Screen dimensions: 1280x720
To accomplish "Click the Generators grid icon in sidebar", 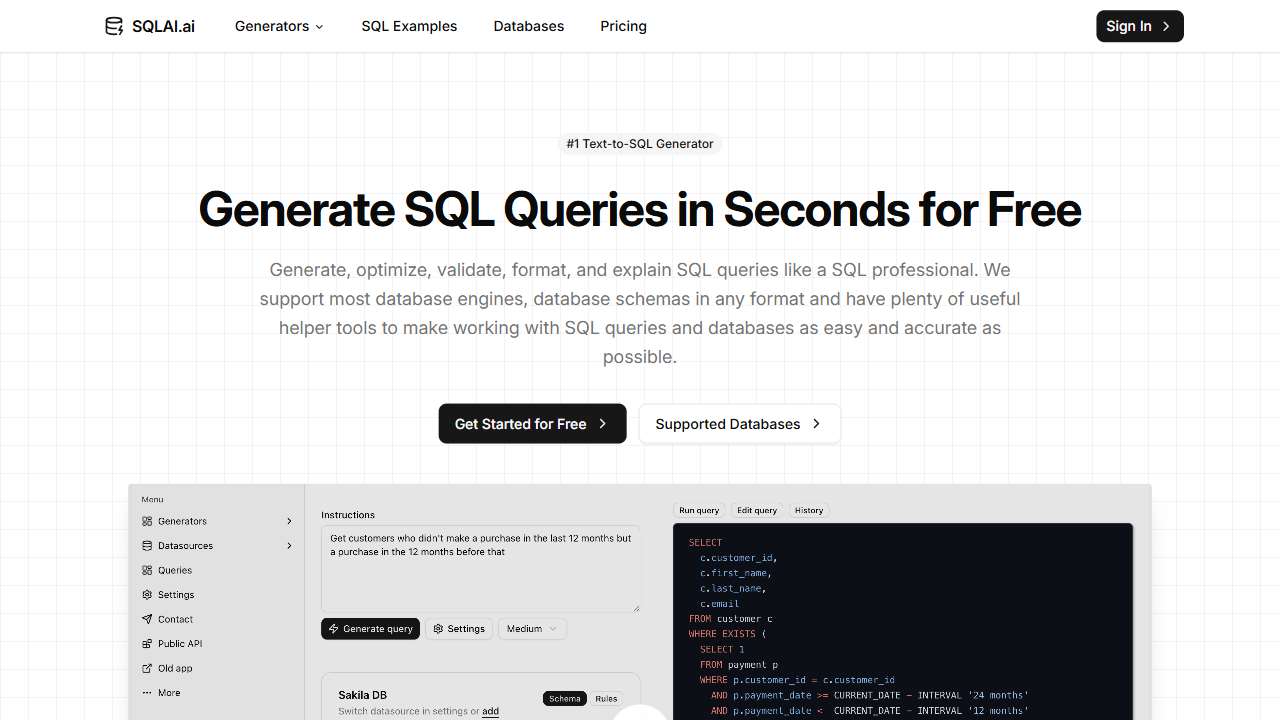I will 147,521.
